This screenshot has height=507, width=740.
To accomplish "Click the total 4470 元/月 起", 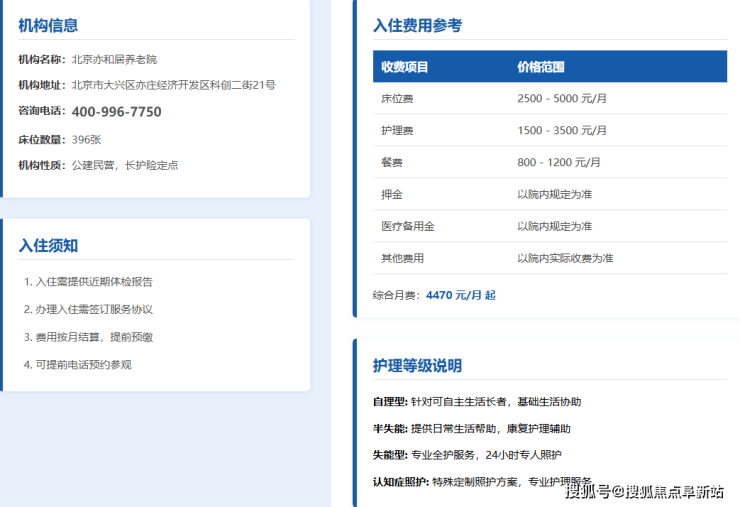I will [461, 296].
